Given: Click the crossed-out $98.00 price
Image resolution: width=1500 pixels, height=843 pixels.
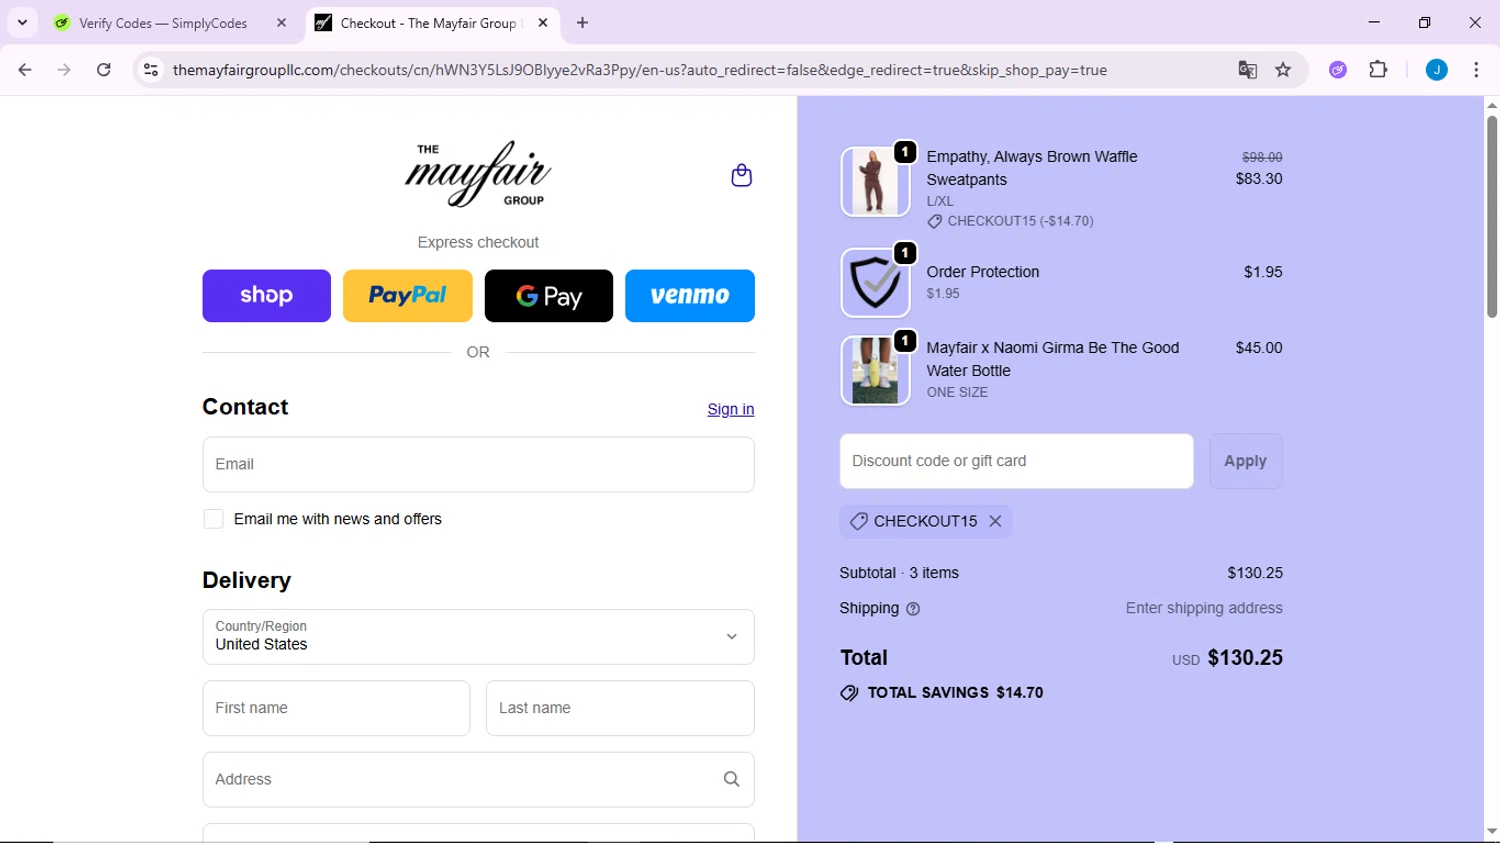Looking at the screenshot, I should click(1262, 157).
